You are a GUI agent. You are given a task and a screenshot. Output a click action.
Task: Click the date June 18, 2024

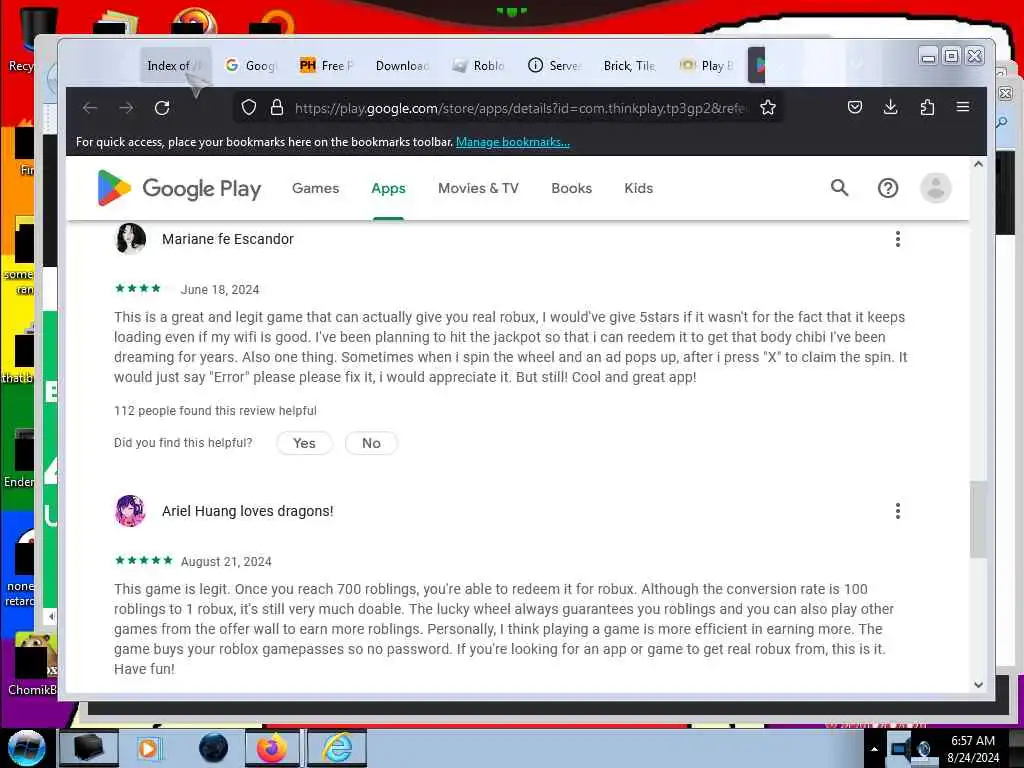(220, 289)
